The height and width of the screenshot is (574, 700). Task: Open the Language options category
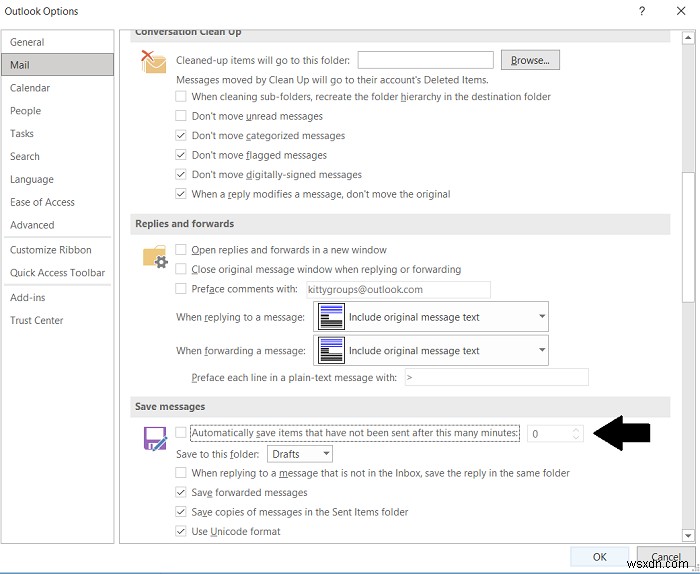58,179
